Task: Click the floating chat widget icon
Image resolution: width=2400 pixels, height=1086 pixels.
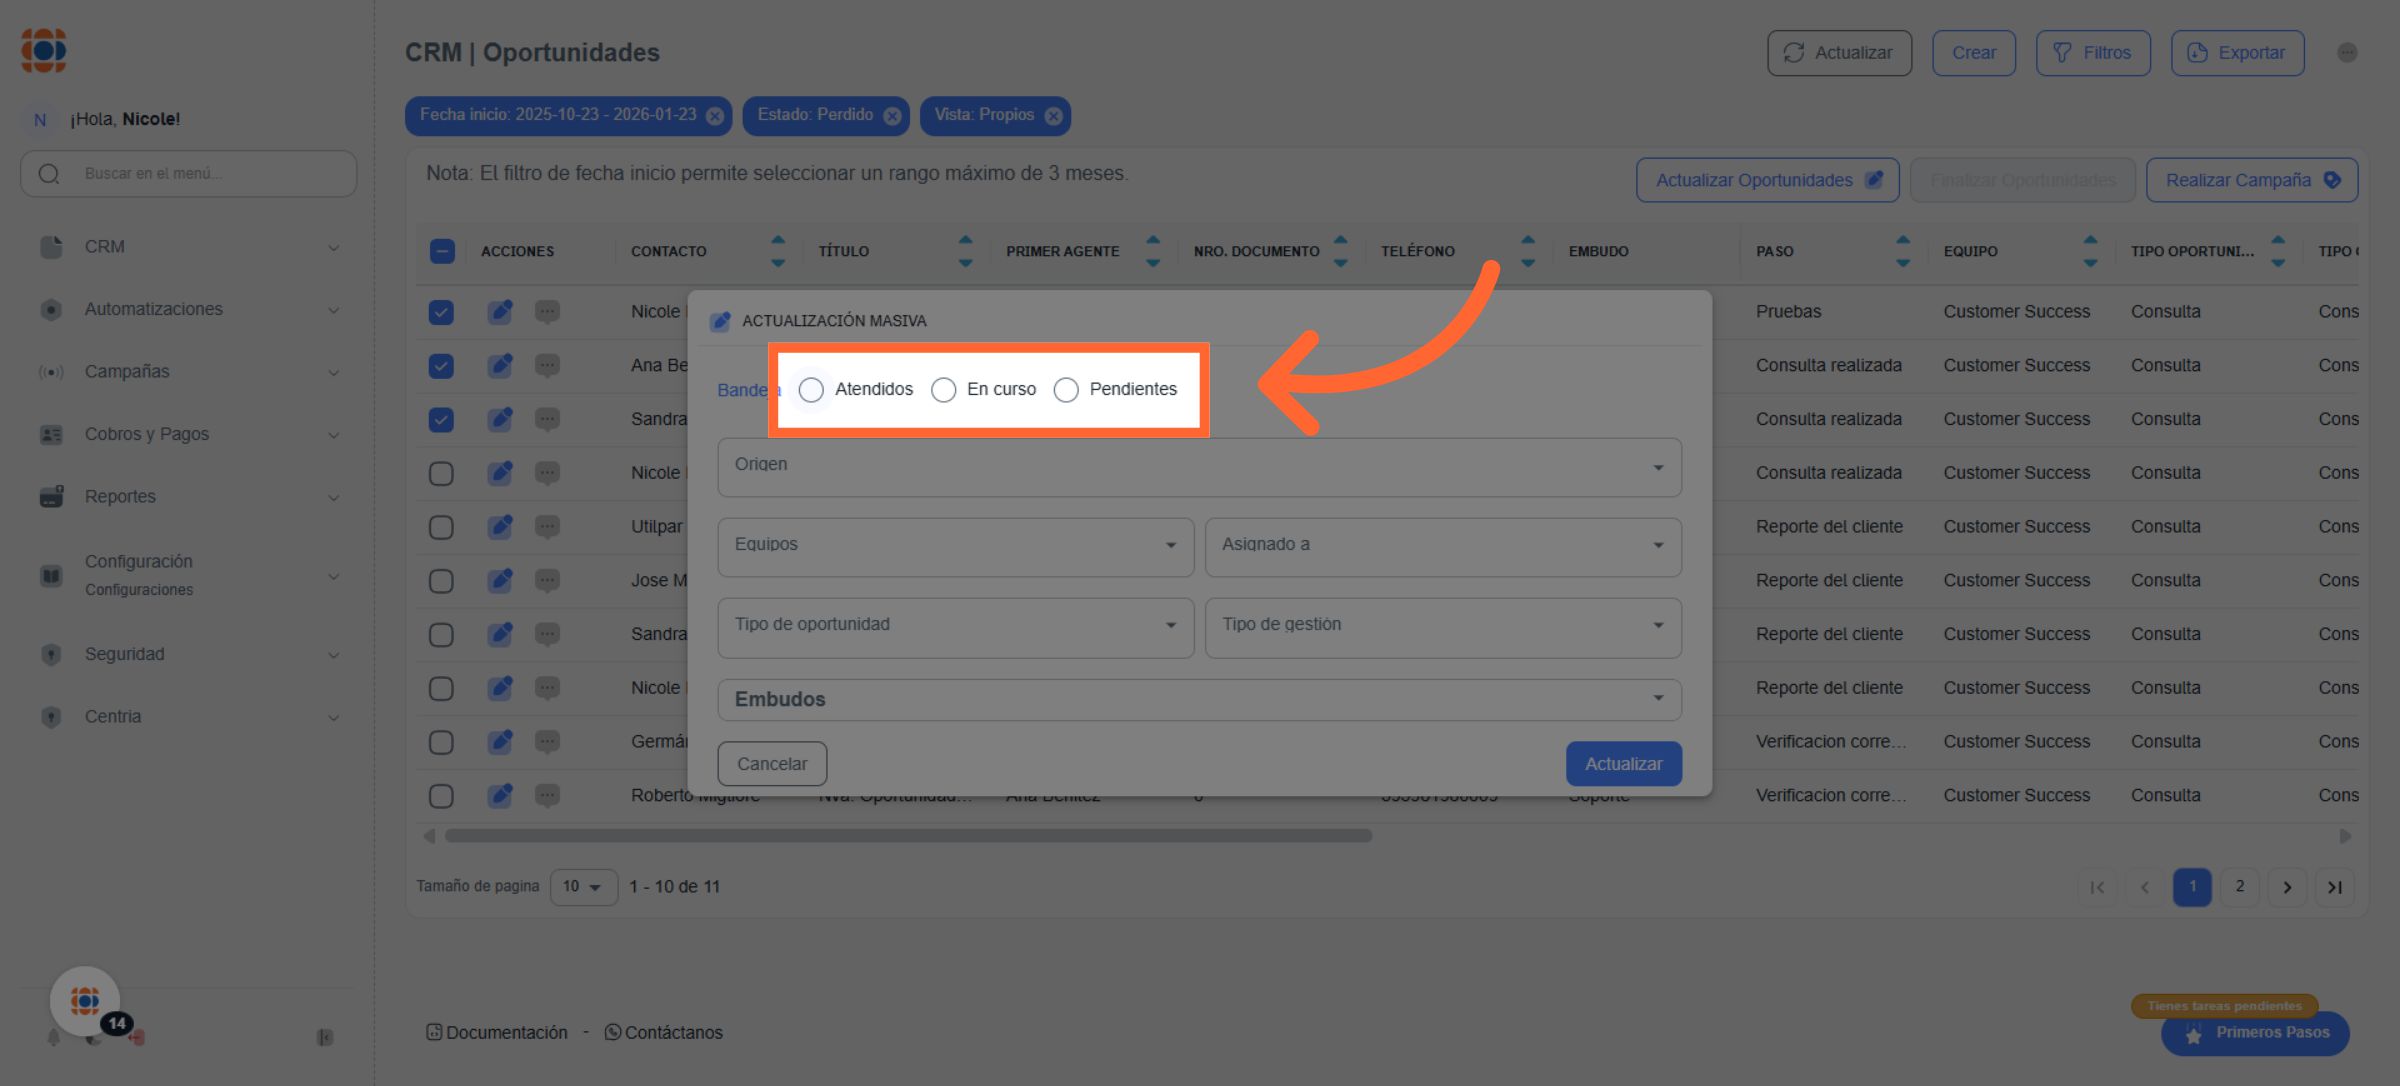Action: 85,1000
